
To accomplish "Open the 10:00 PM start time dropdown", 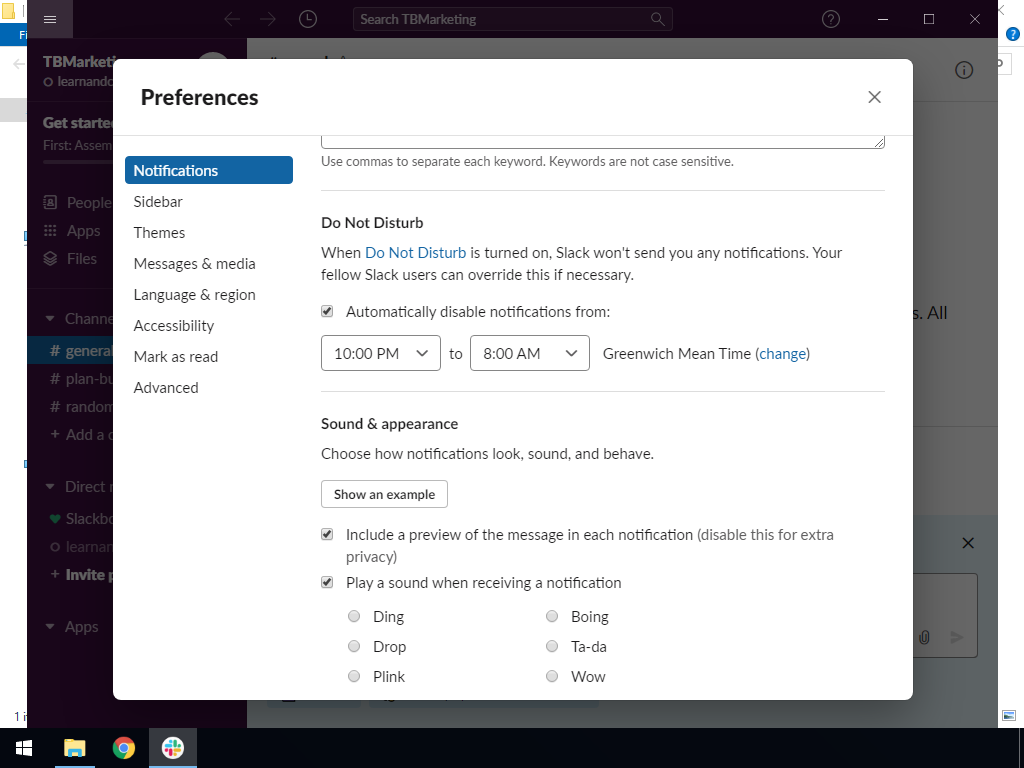I will (x=380, y=353).
